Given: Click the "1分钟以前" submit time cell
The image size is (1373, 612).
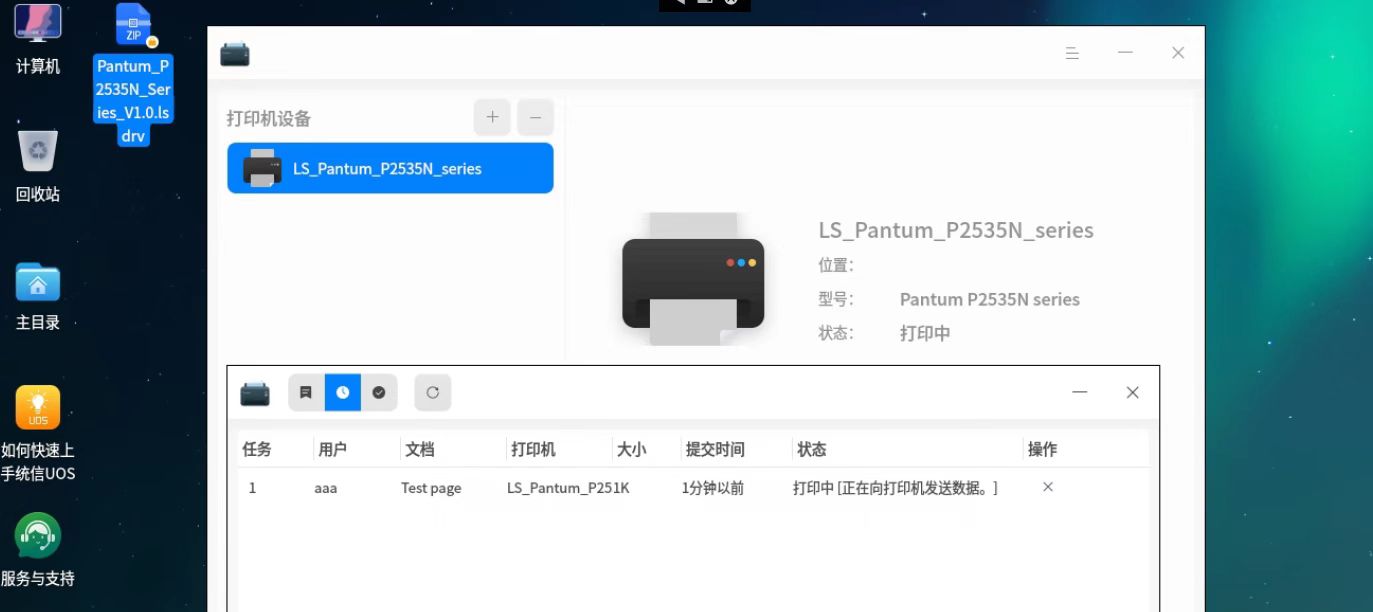Looking at the screenshot, I should pyautogui.click(x=713, y=488).
